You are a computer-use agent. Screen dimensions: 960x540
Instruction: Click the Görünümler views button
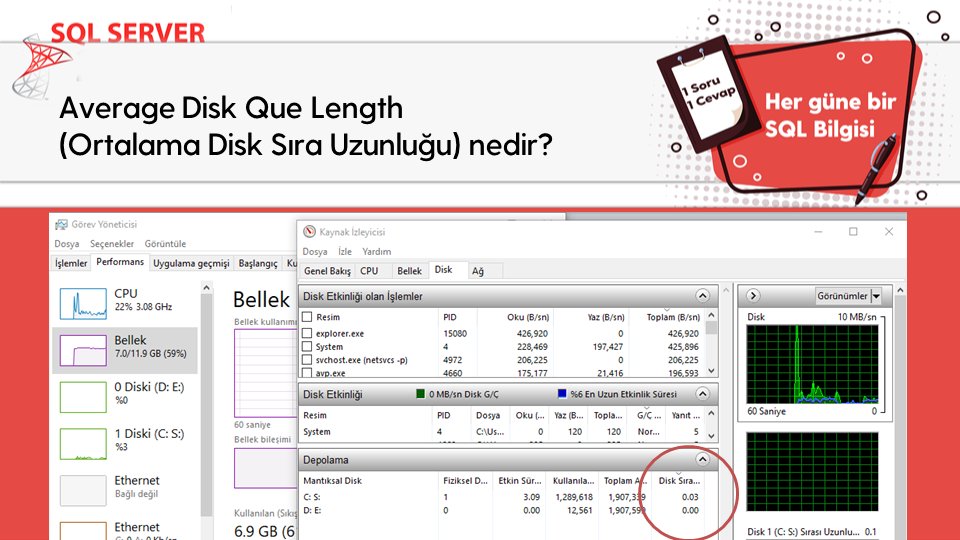tap(843, 296)
